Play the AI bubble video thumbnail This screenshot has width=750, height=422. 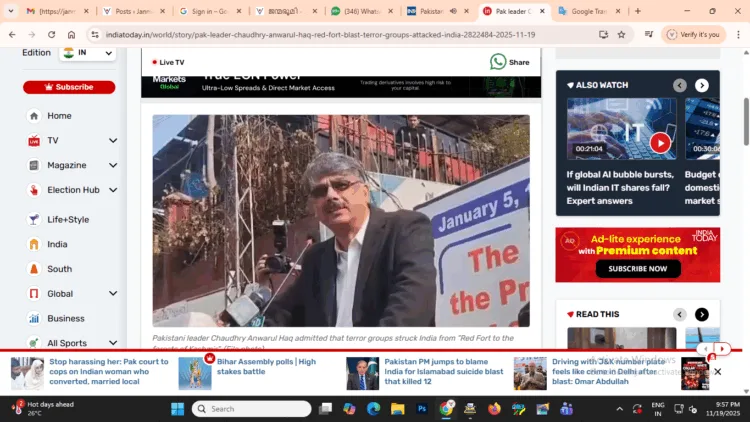(x=660, y=143)
